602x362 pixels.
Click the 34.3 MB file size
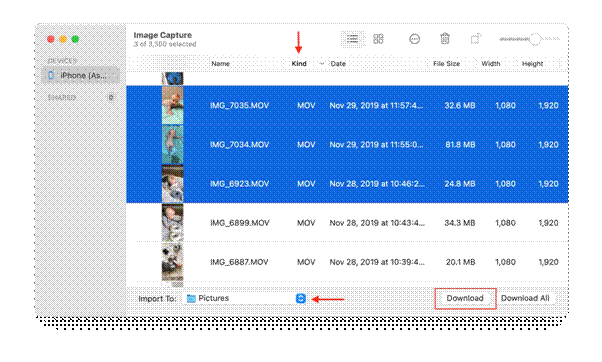pos(460,223)
